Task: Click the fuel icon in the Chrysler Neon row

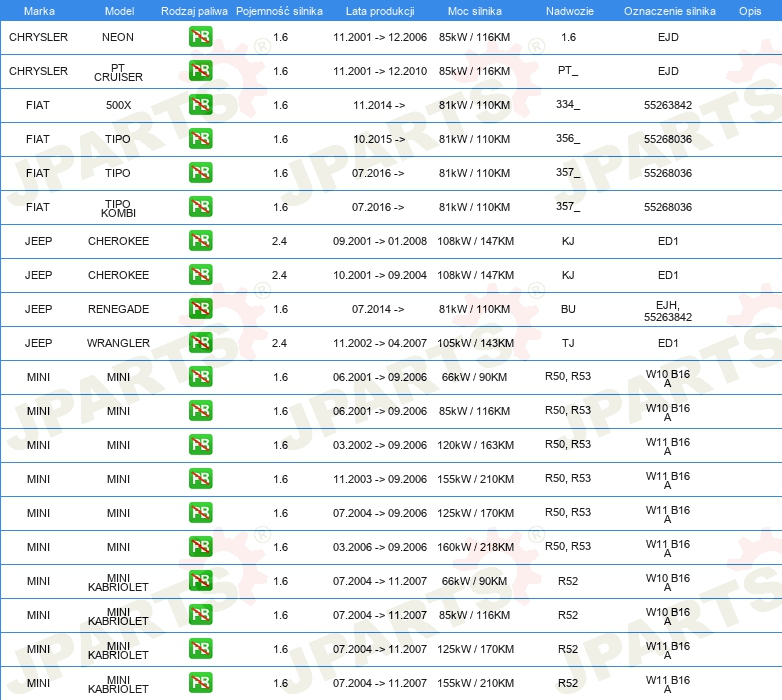Action: click(x=200, y=37)
